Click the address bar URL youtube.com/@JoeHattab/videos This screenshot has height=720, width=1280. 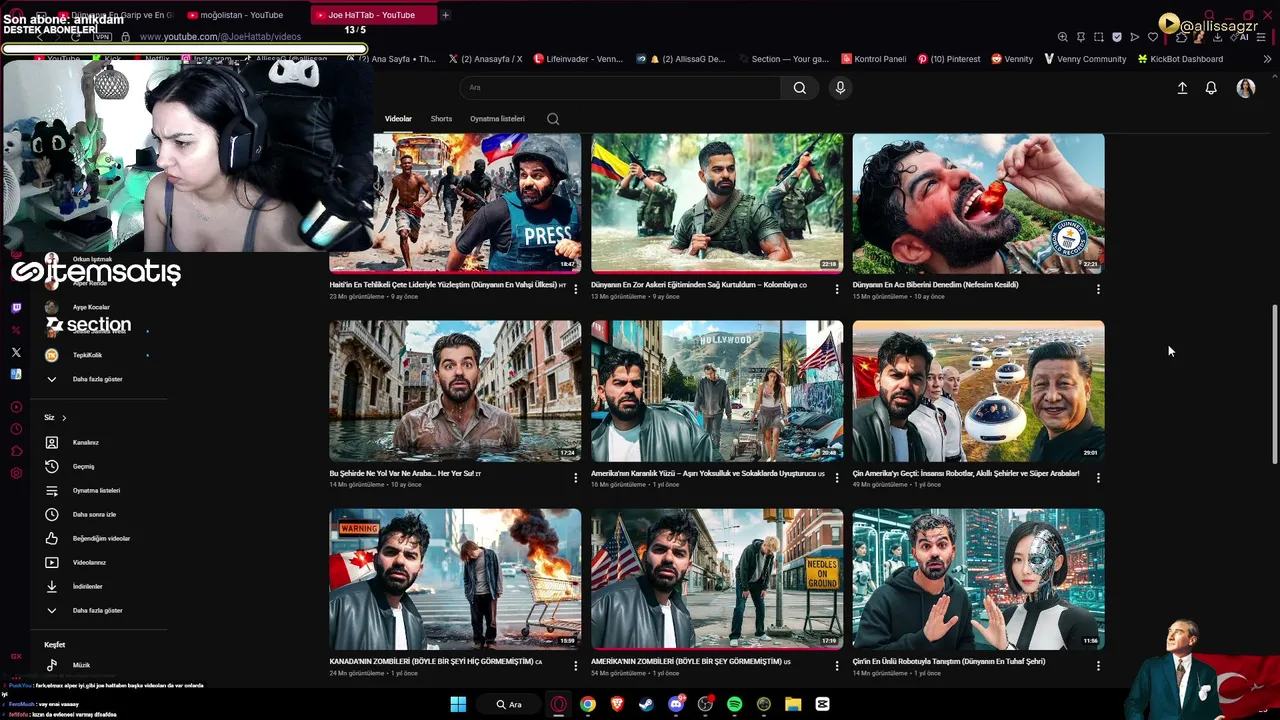tap(220, 37)
